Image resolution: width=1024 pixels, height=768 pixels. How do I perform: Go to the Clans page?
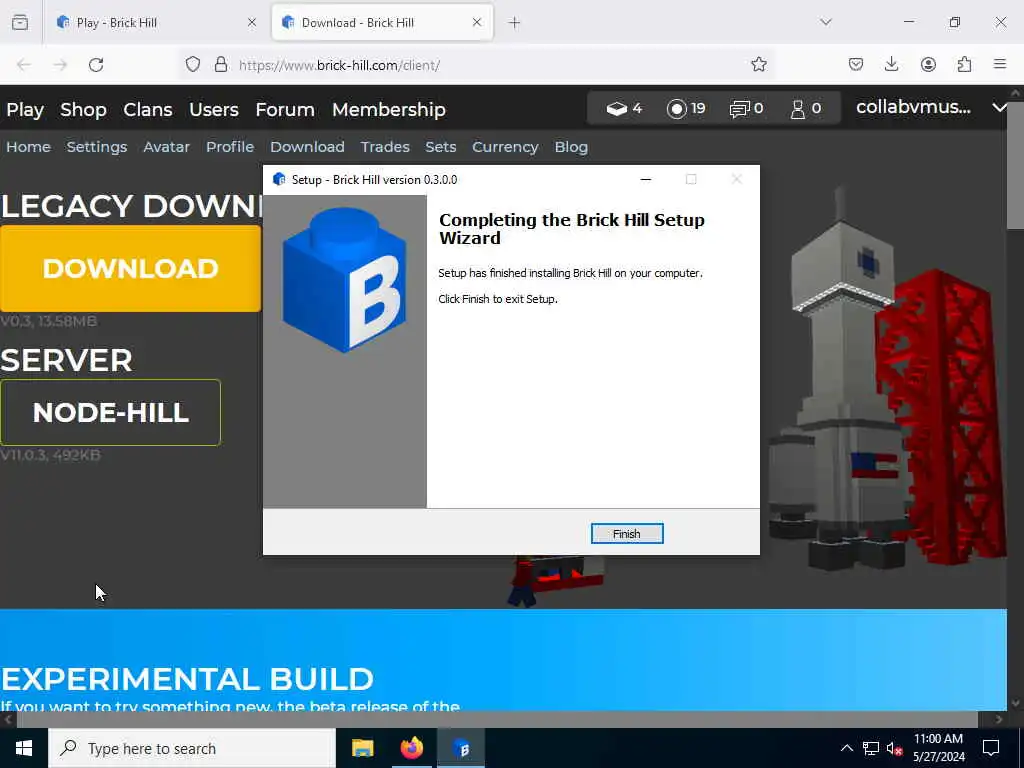[148, 109]
